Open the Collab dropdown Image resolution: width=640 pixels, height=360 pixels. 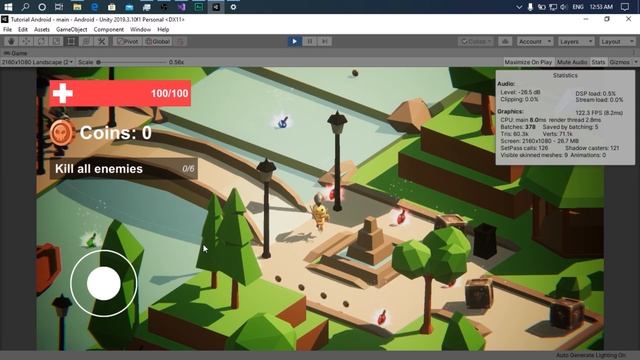(x=476, y=42)
